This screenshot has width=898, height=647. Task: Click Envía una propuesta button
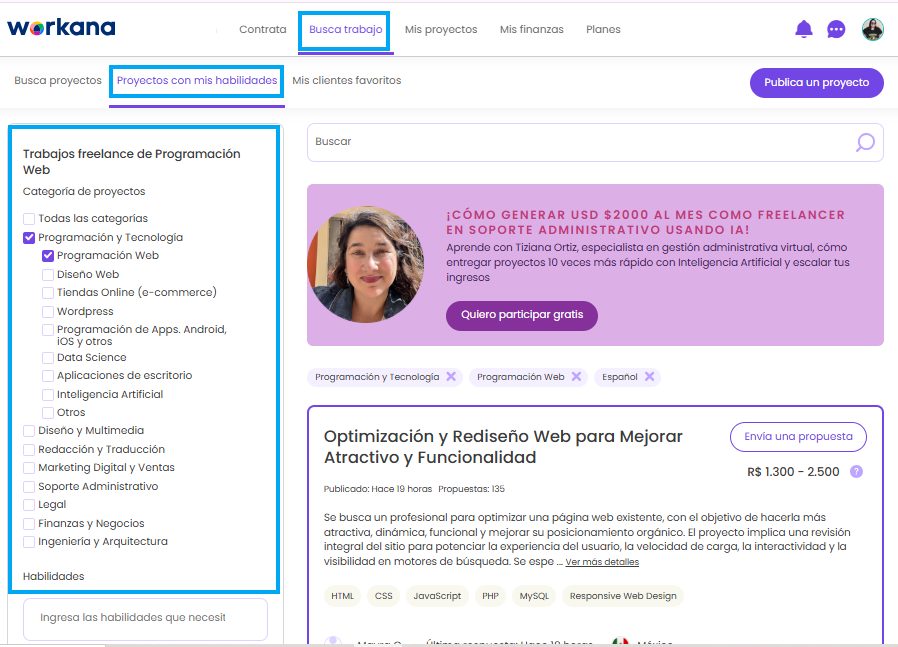tap(798, 436)
